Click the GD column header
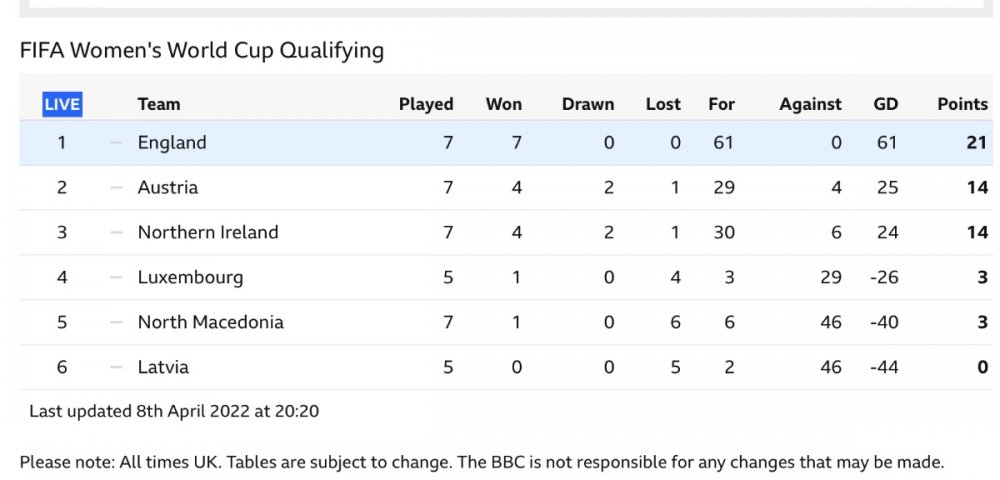 885,104
